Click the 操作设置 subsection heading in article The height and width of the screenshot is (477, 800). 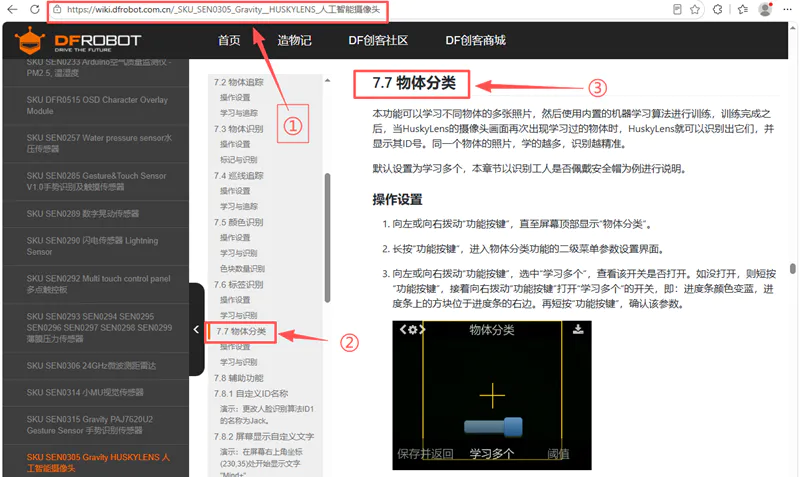[397, 199]
